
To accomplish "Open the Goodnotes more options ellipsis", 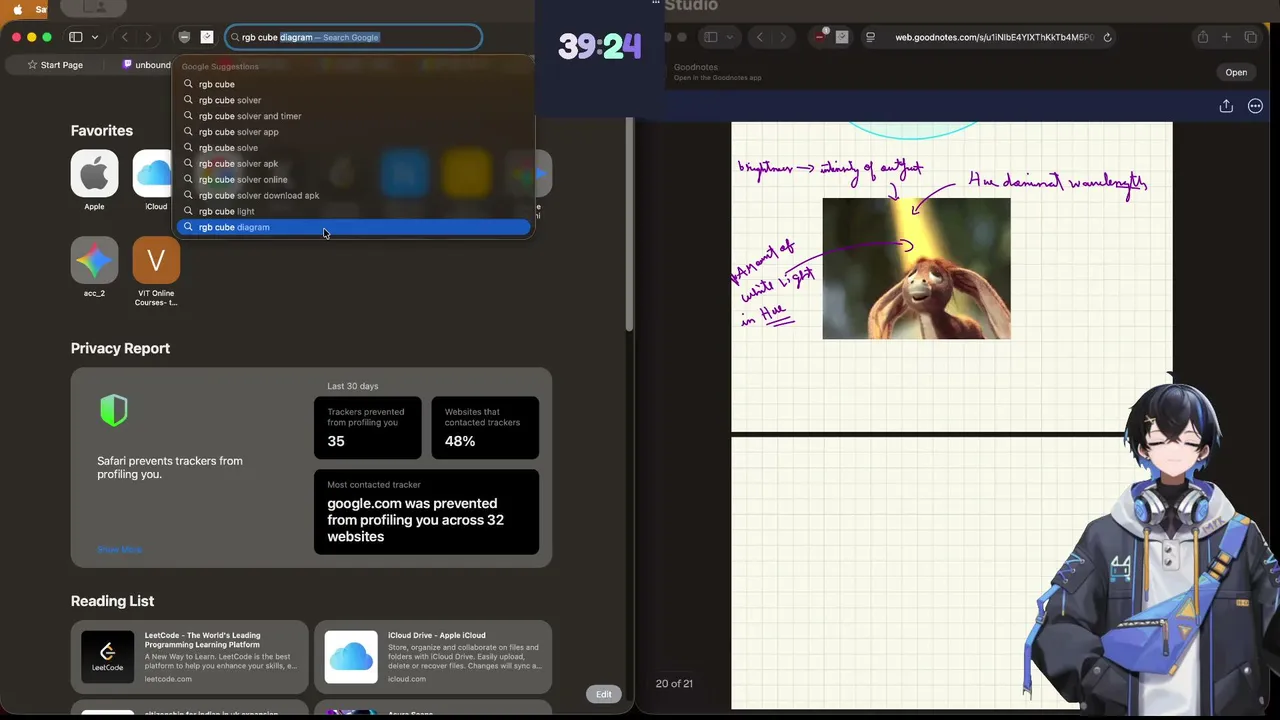I will click(x=1256, y=106).
